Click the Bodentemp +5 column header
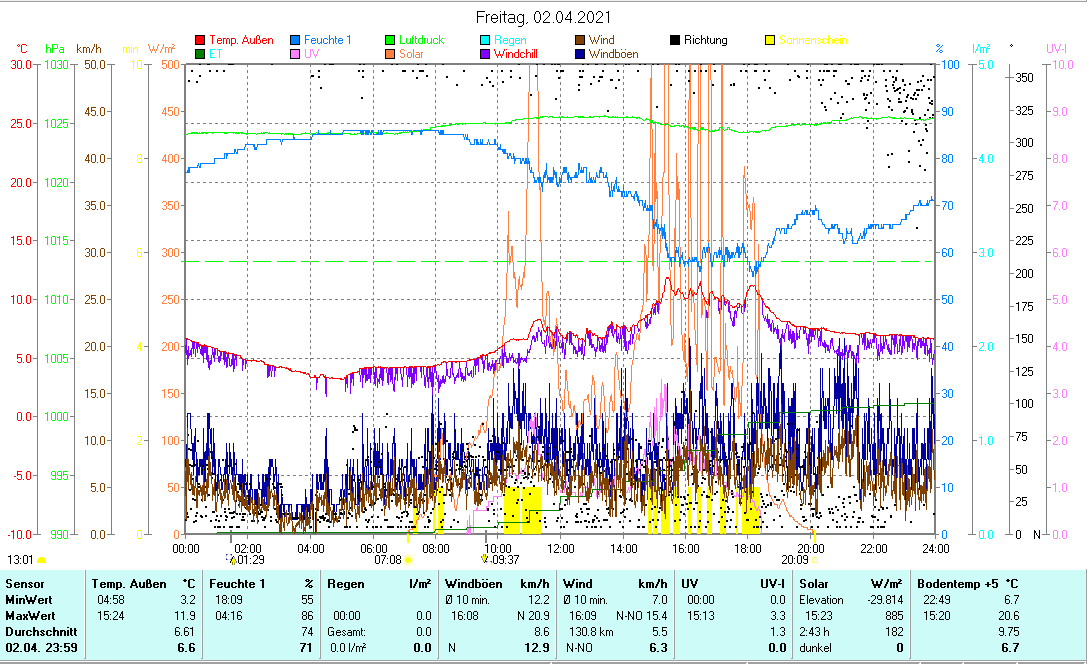The width and height of the screenshot is (1087, 664). [965, 583]
